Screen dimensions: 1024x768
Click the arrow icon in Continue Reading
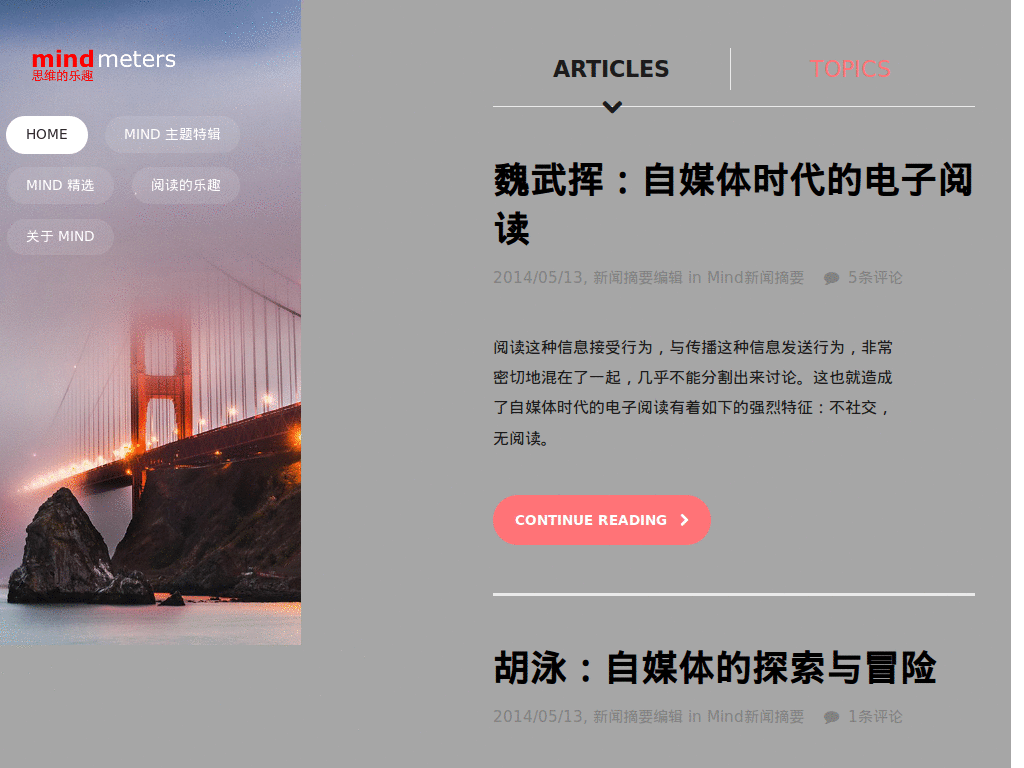point(684,520)
